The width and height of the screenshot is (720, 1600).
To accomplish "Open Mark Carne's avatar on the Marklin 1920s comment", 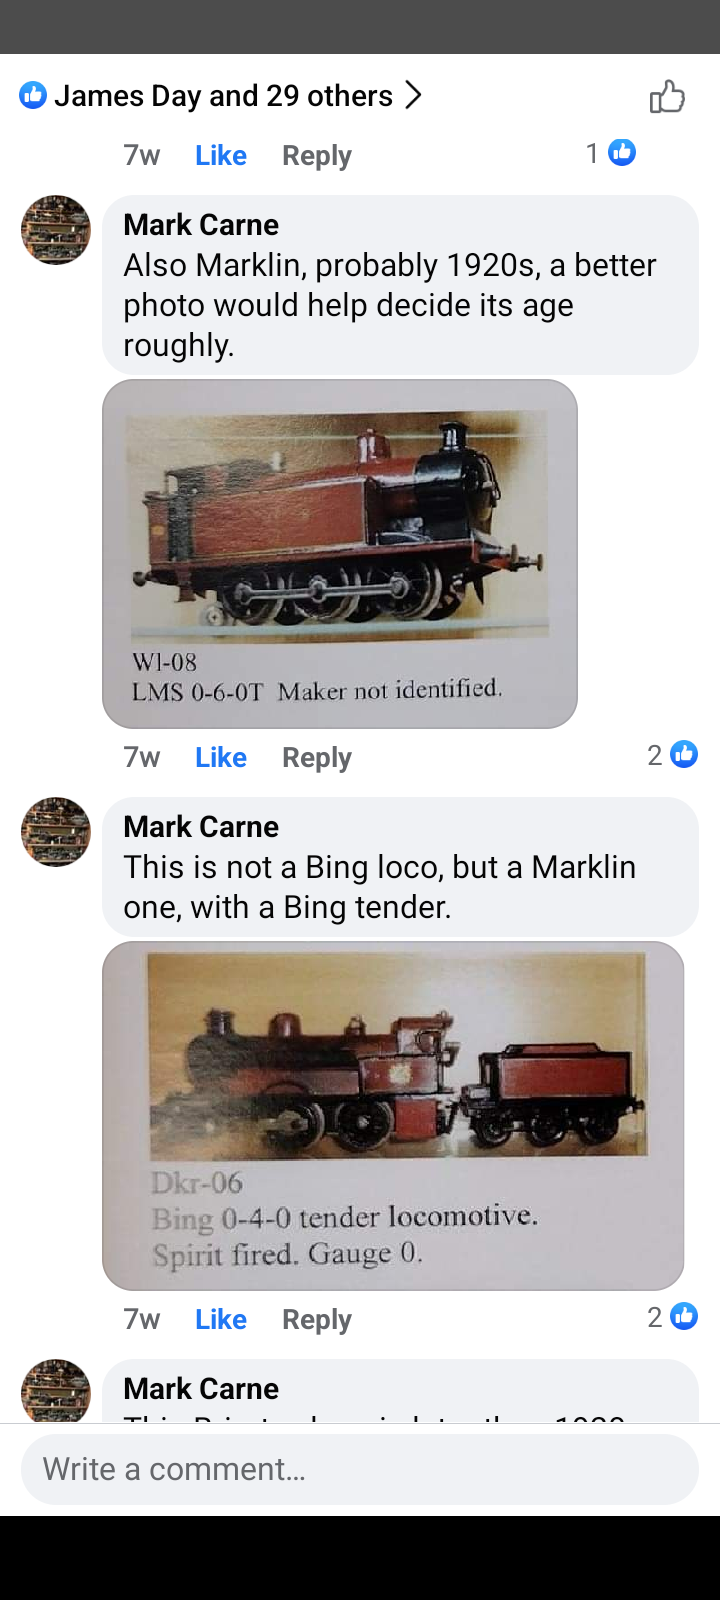I will pyautogui.click(x=56, y=230).
